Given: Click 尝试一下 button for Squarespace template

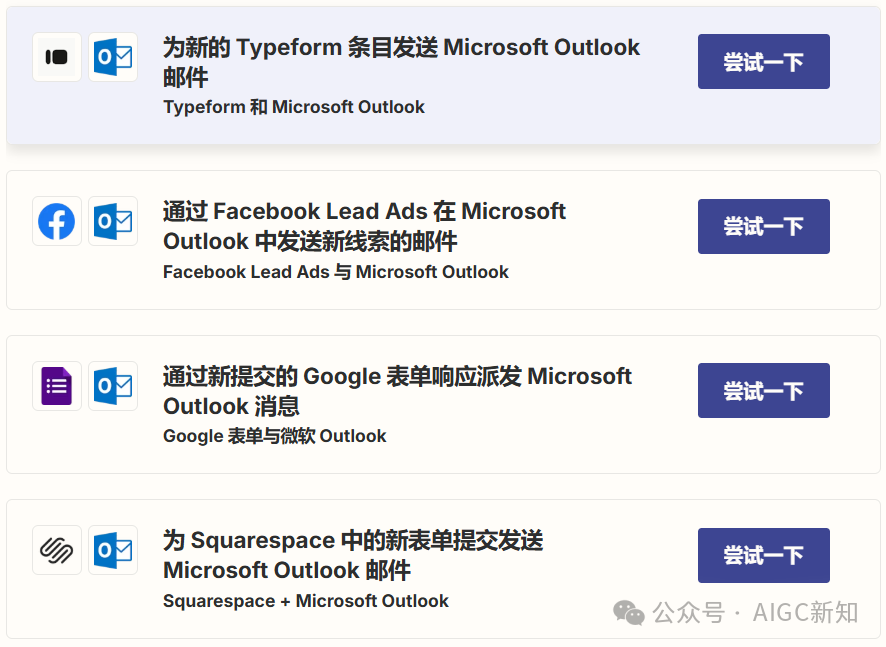Looking at the screenshot, I should [763, 555].
